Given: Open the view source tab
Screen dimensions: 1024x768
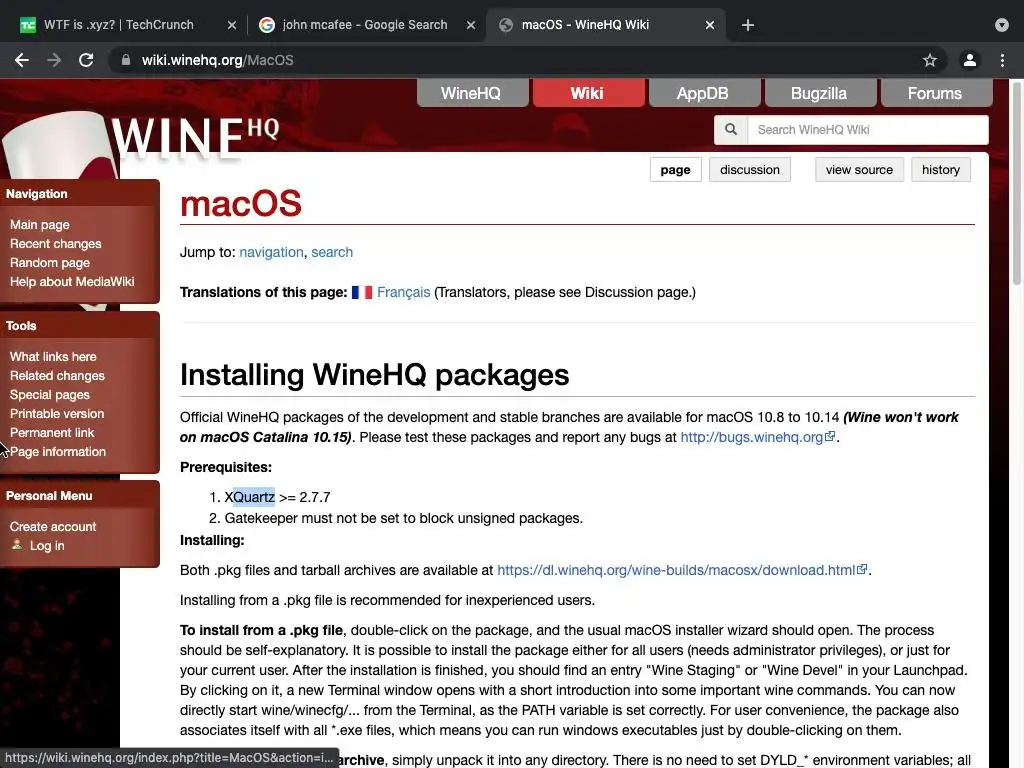Looking at the screenshot, I should [x=859, y=170].
